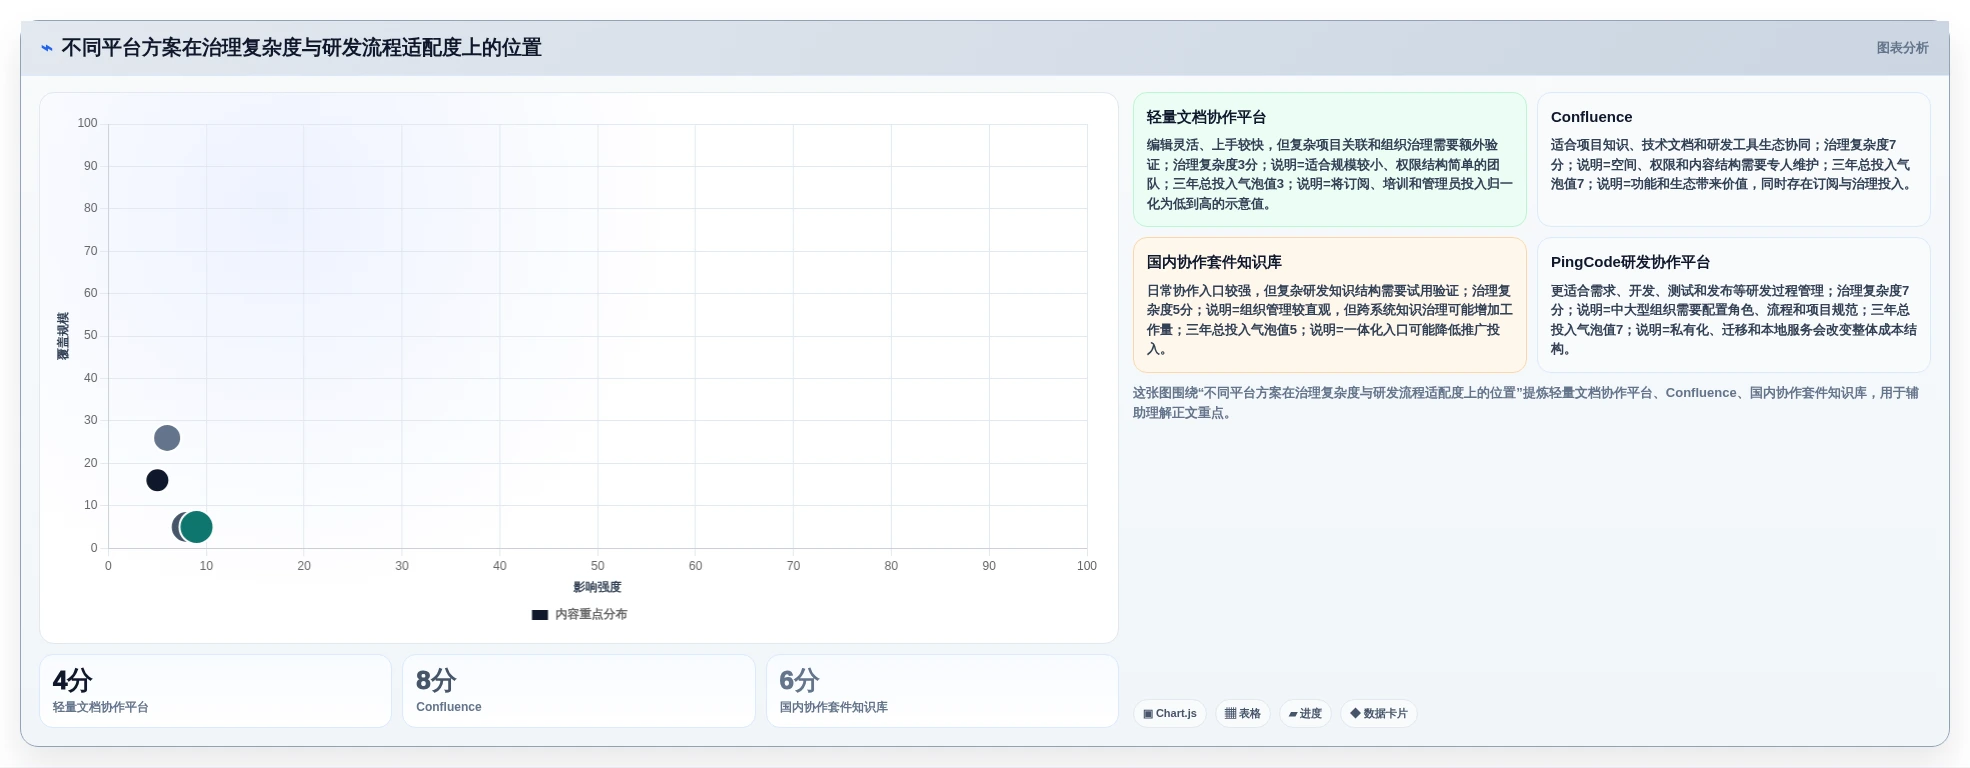Click the 表格 tag chip
The height and width of the screenshot is (768, 1970).
(1243, 714)
